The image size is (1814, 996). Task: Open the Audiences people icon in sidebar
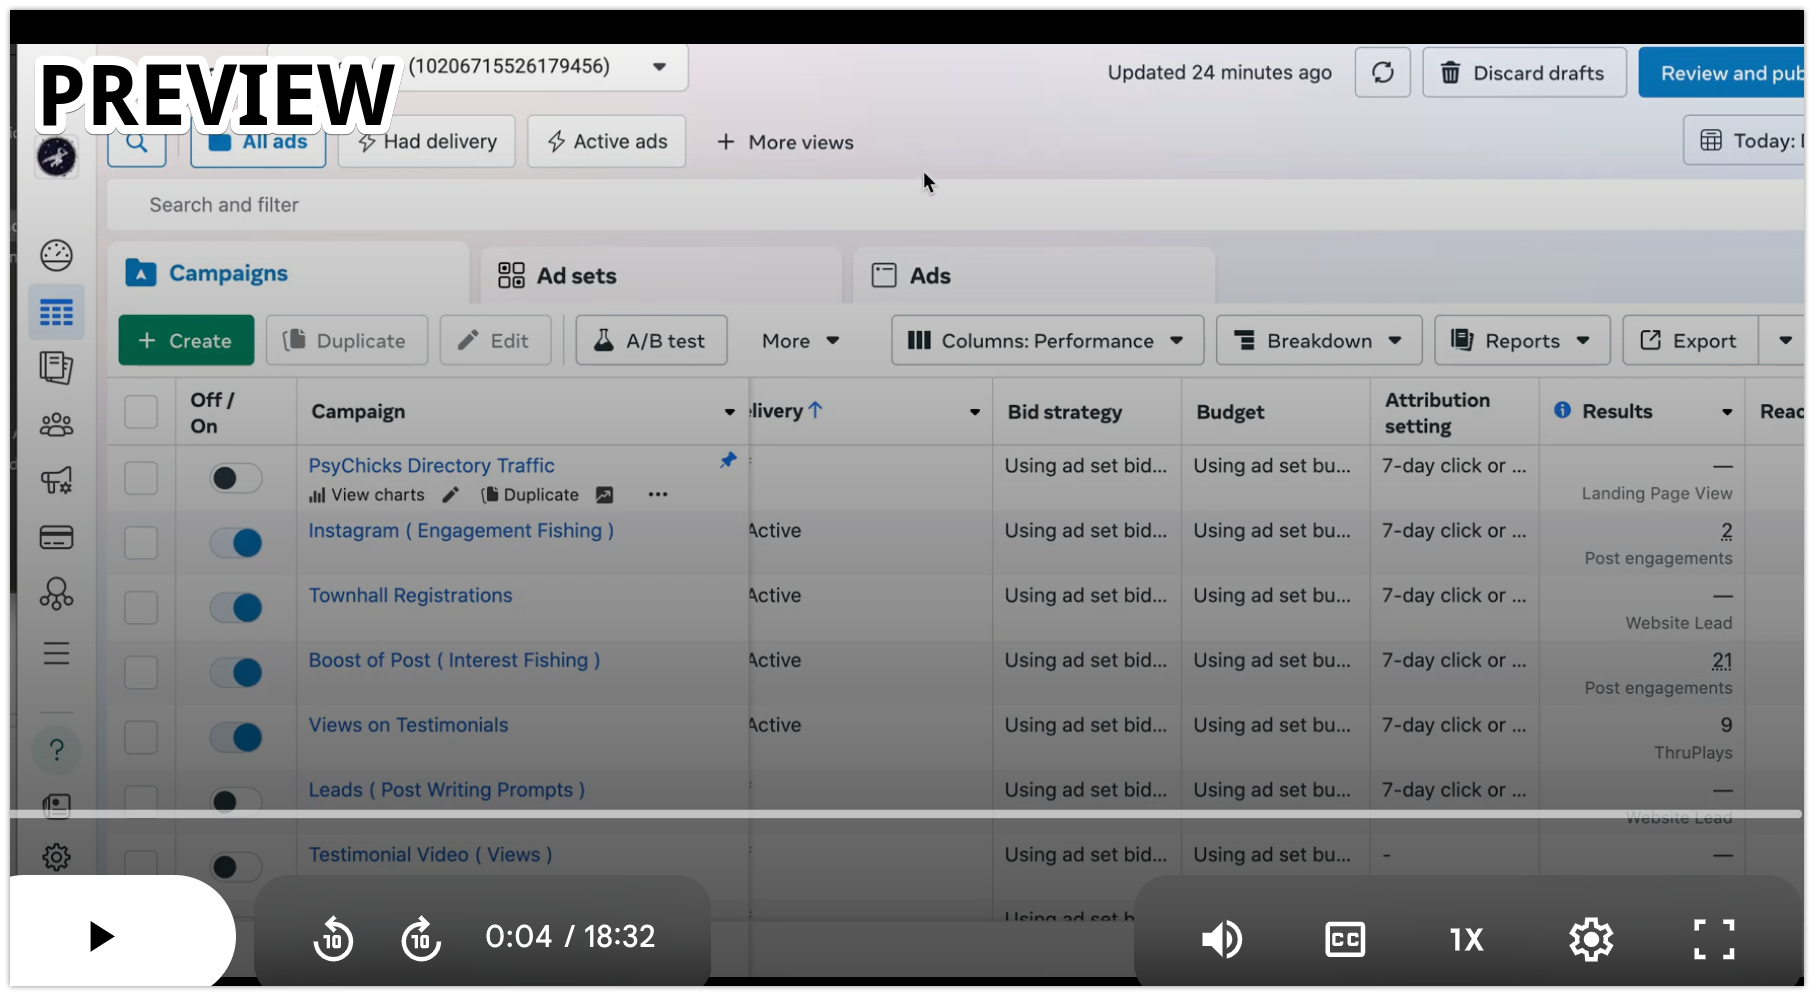click(x=56, y=425)
